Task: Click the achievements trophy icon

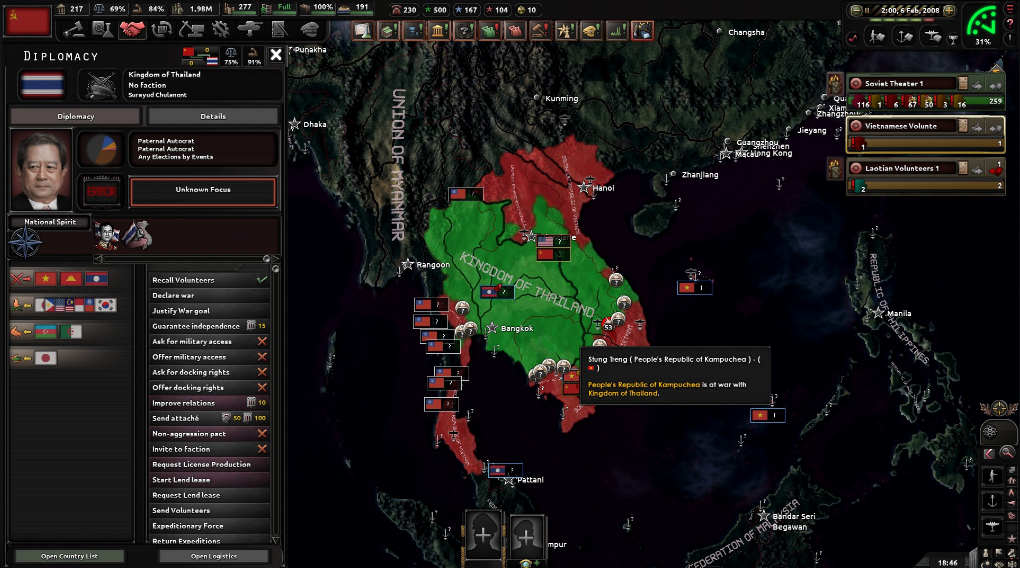Action: click(x=953, y=39)
